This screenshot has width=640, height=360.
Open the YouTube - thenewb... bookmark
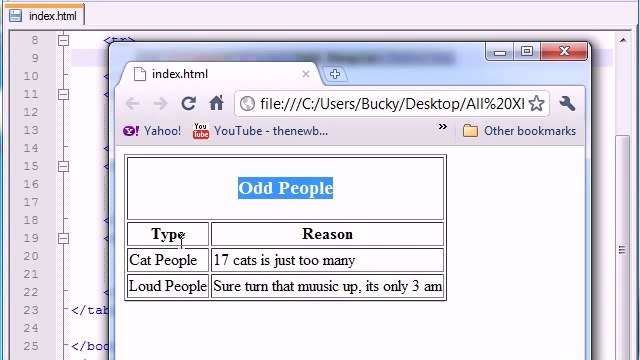pyautogui.click(x=260, y=131)
